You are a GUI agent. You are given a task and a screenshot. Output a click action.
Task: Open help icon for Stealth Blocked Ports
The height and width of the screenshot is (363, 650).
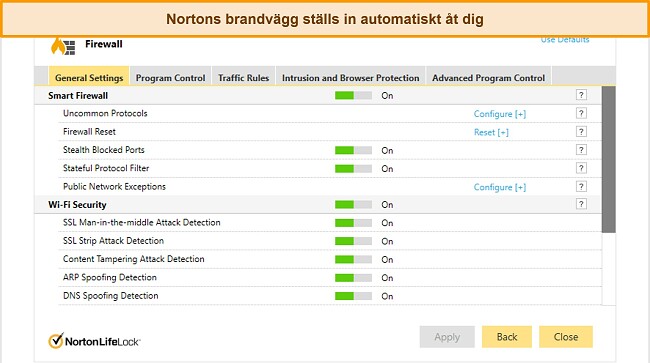pyautogui.click(x=581, y=150)
